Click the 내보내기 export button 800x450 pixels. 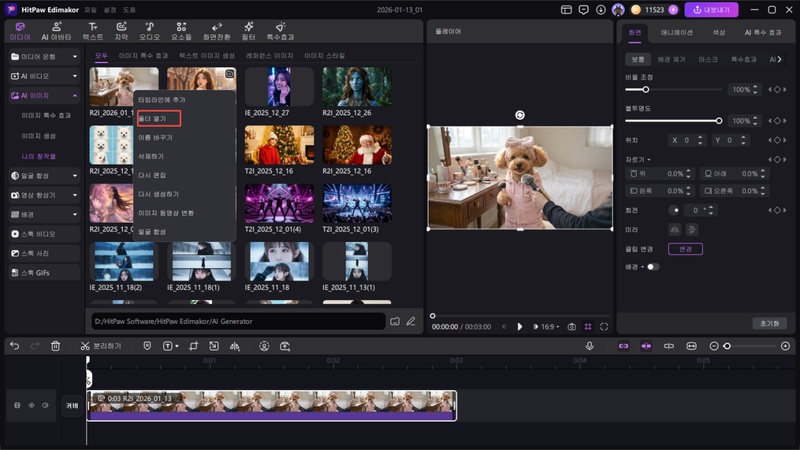click(711, 9)
